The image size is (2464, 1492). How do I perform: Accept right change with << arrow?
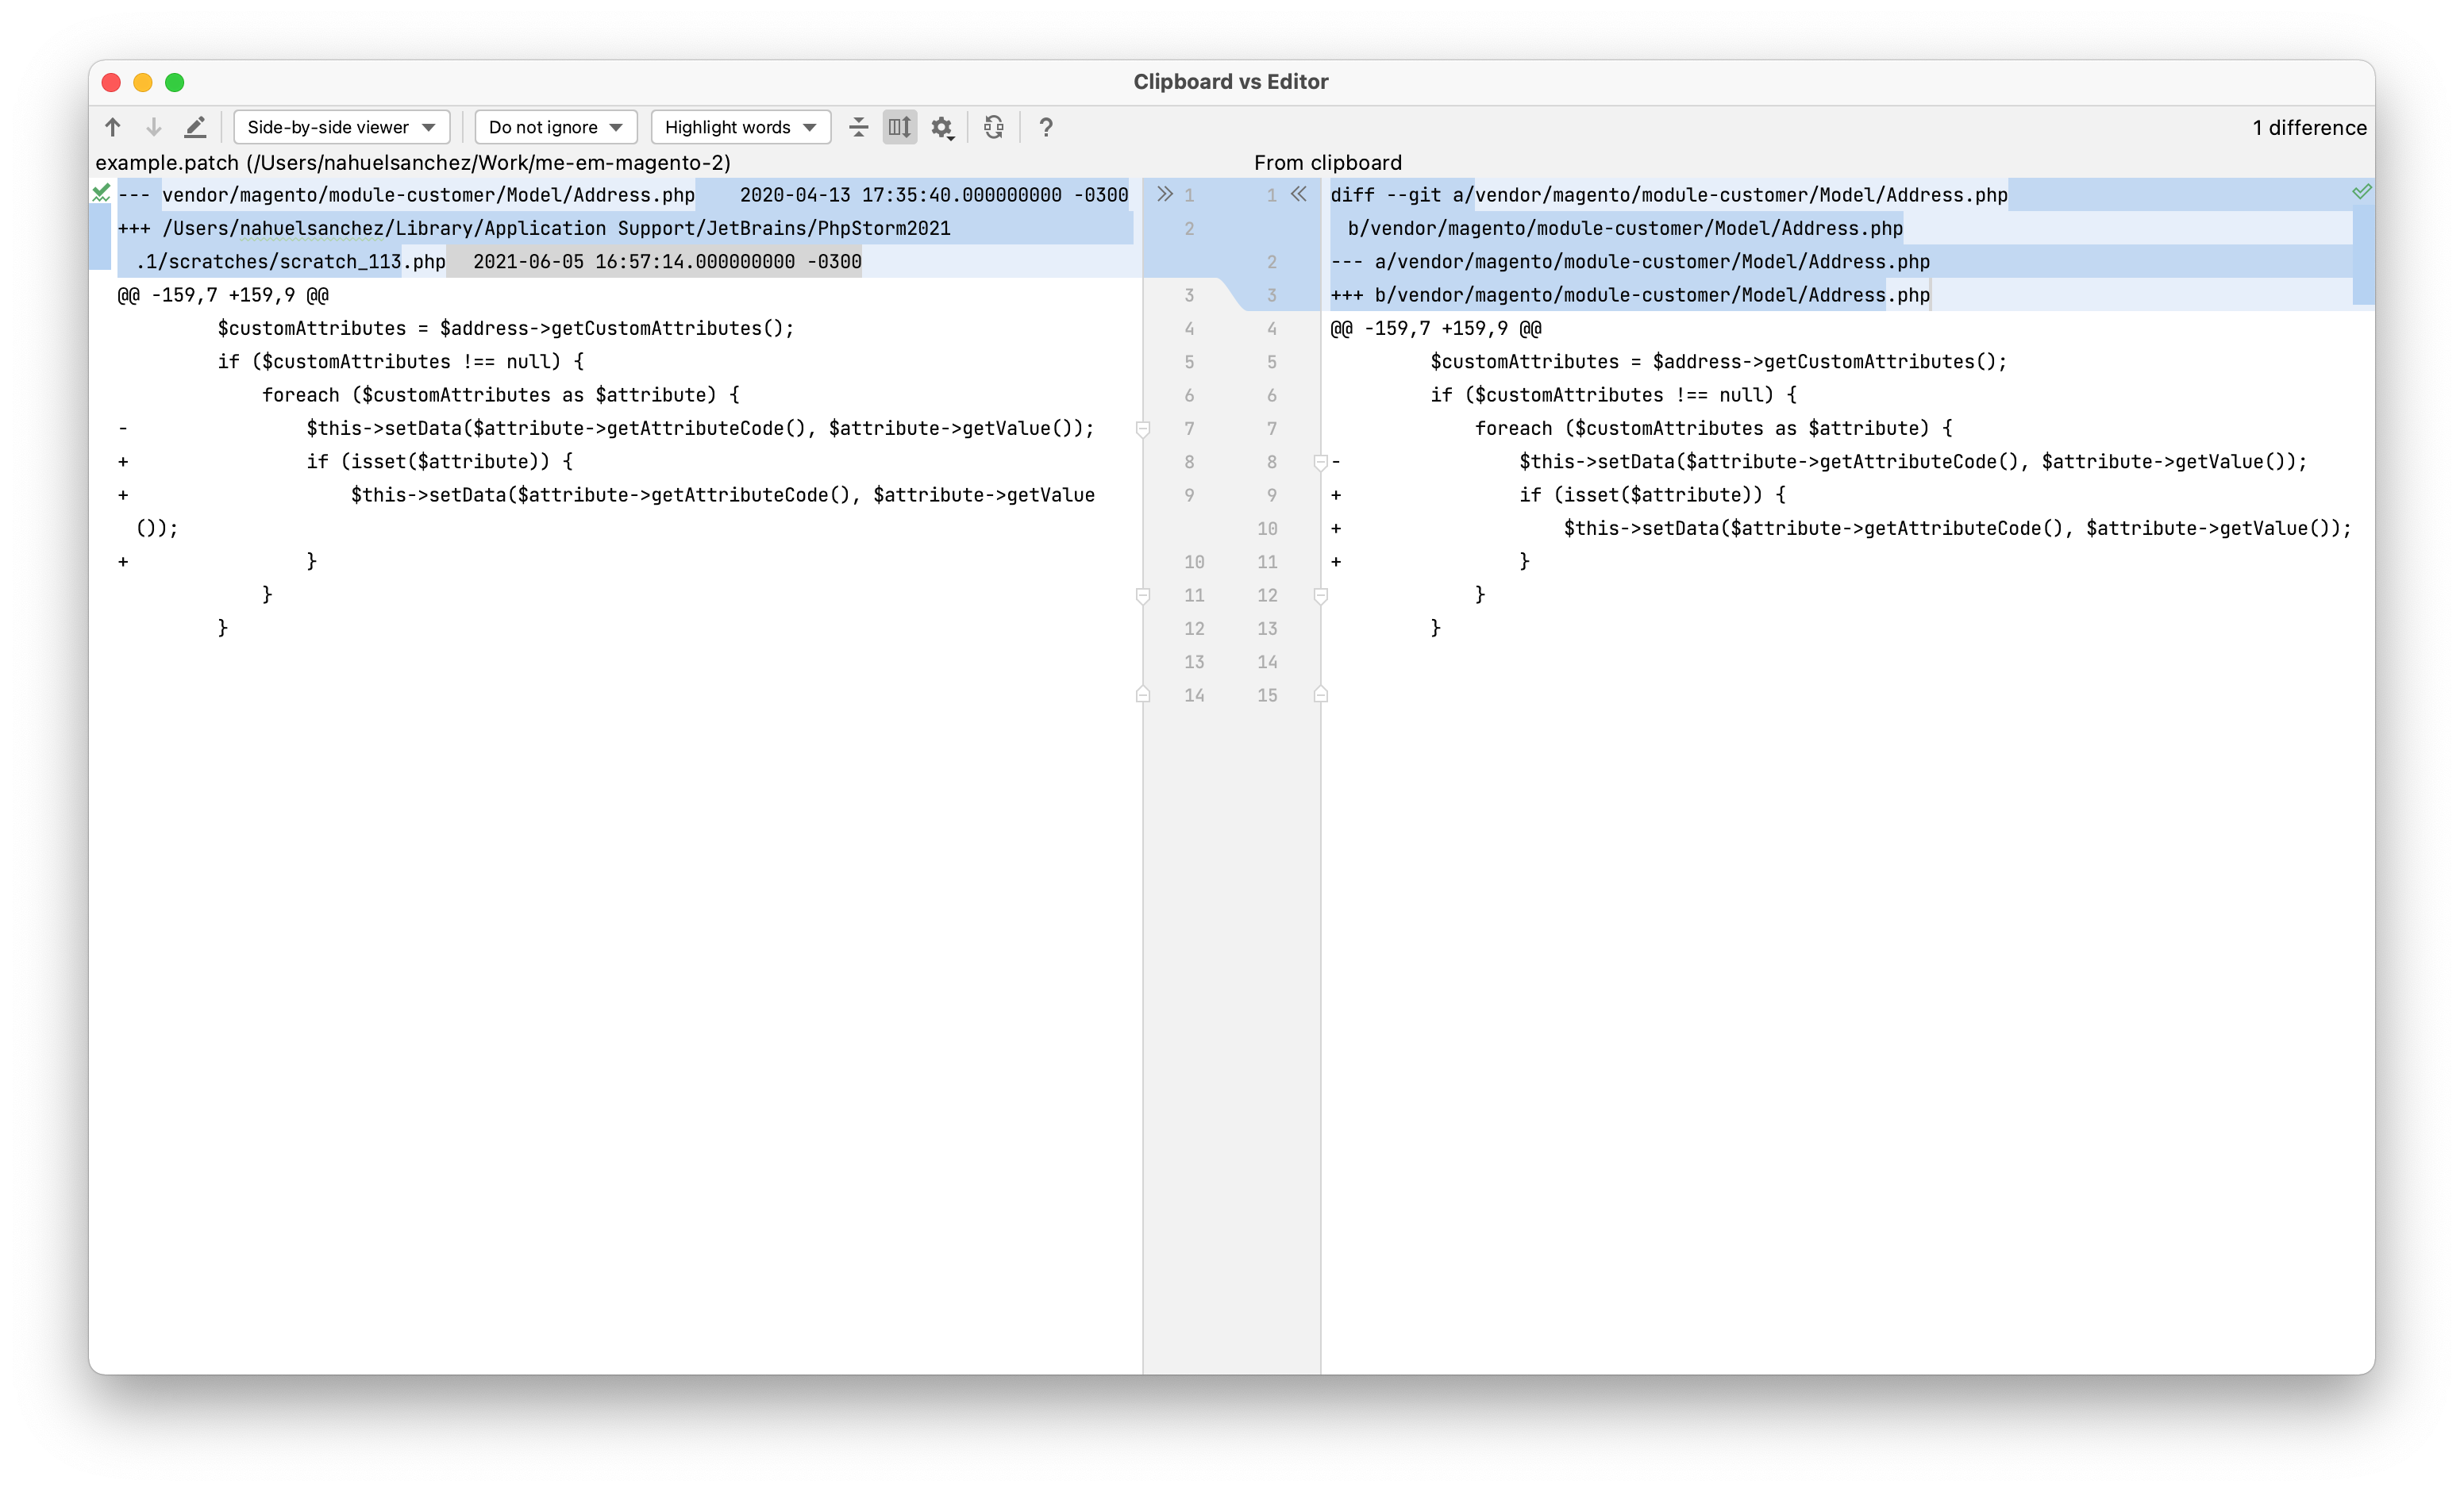pos(1298,194)
